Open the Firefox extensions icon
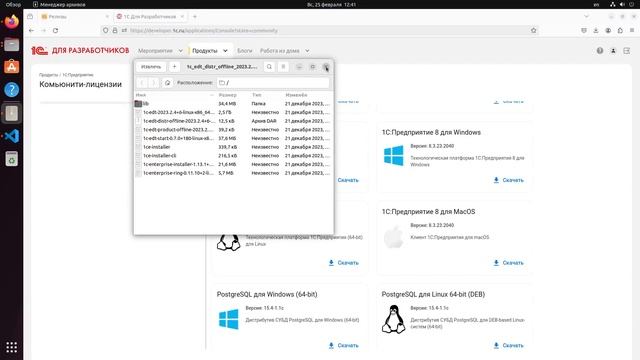 [x=620, y=31]
